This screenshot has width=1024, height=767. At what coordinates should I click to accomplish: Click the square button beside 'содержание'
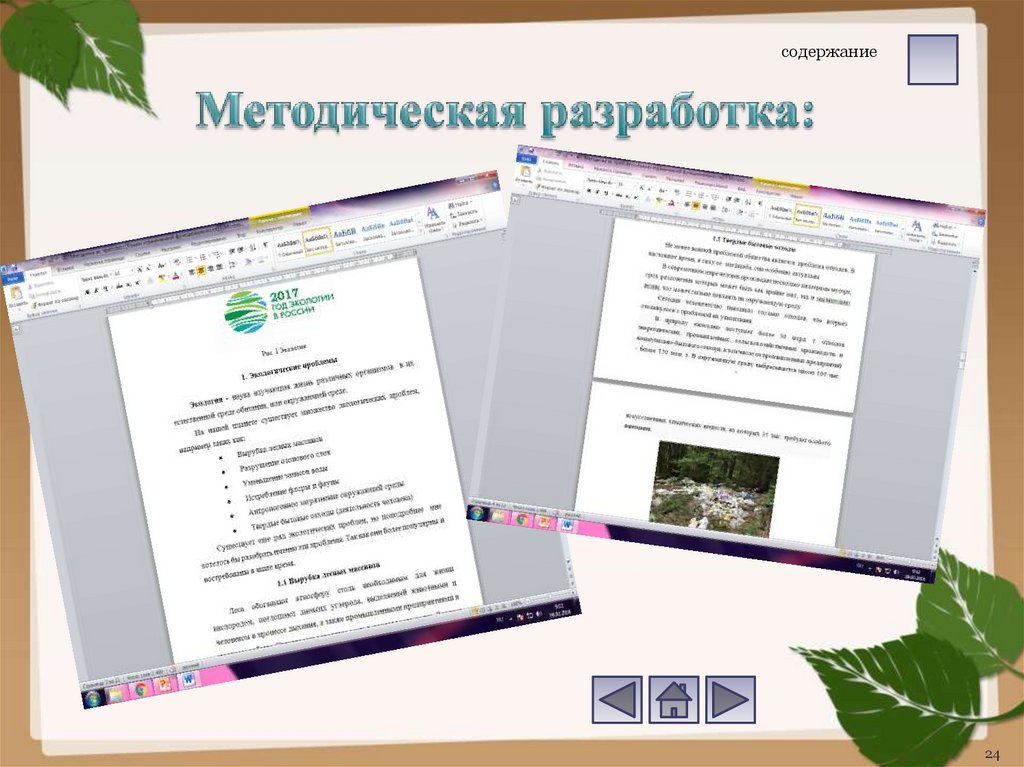933,59
